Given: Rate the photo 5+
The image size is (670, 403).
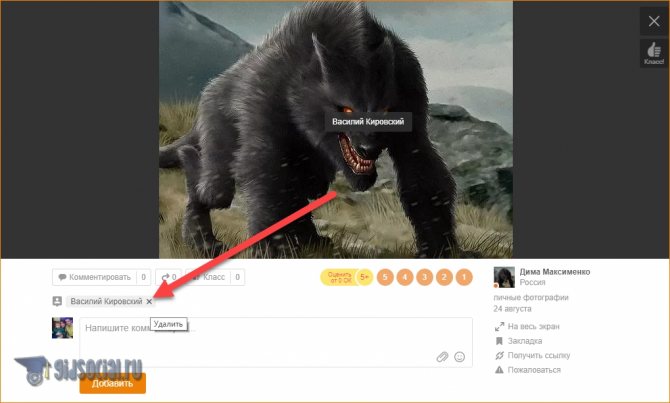Looking at the screenshot, I should point(364,277).
